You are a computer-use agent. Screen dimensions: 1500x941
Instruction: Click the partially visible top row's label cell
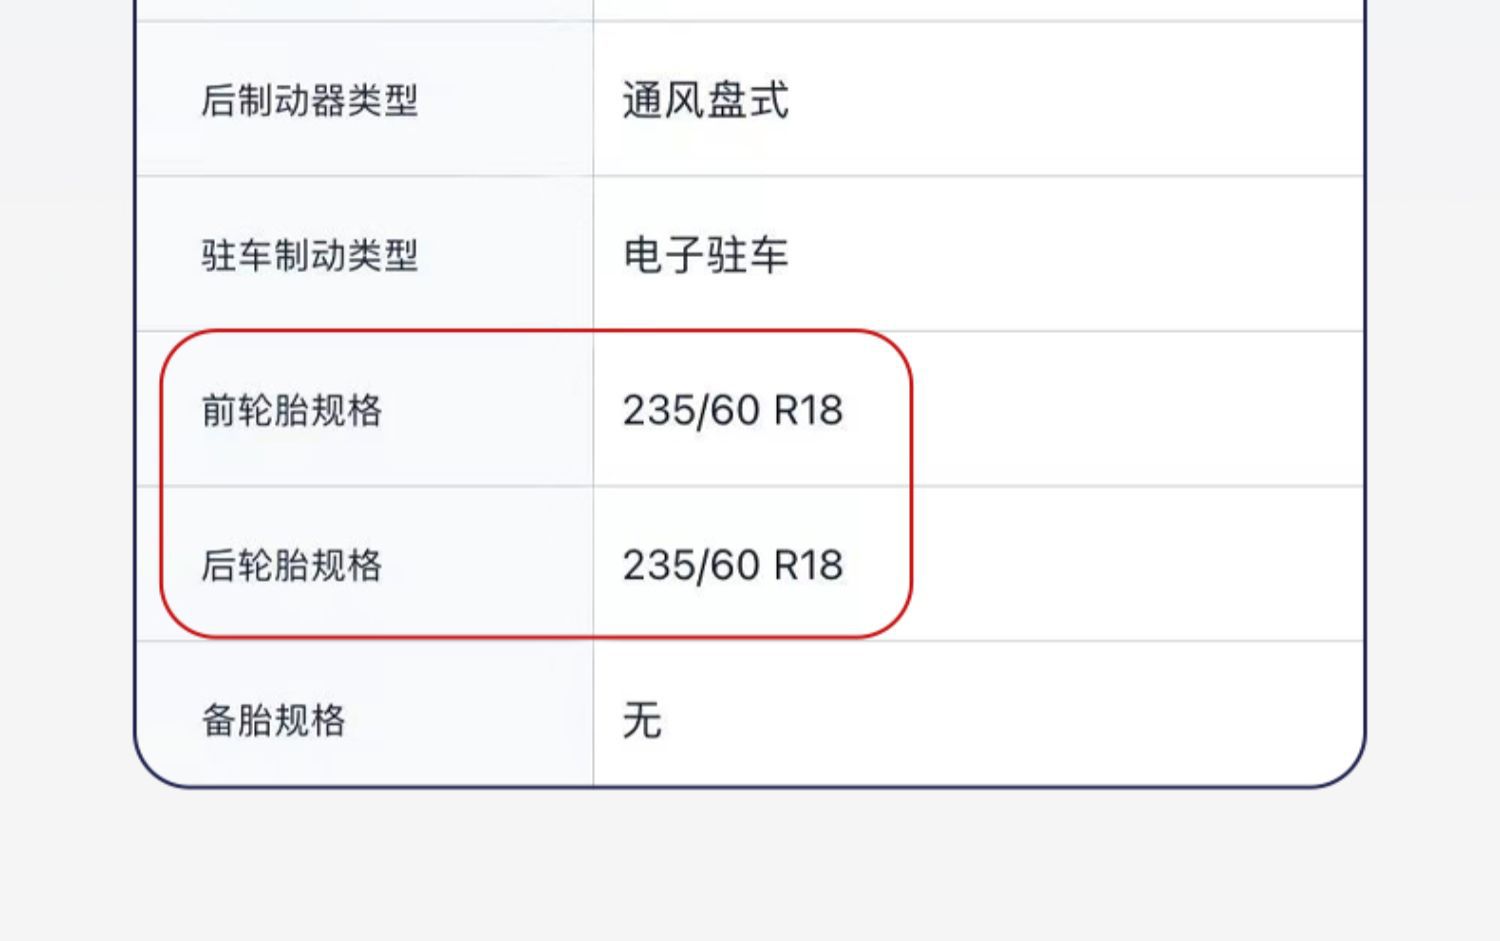click(x=364, y=9)
